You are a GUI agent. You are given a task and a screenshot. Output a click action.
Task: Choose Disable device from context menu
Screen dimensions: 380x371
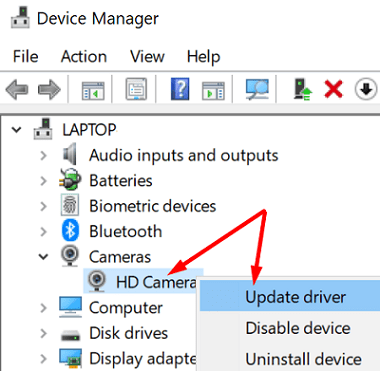(x=290, y=328)
